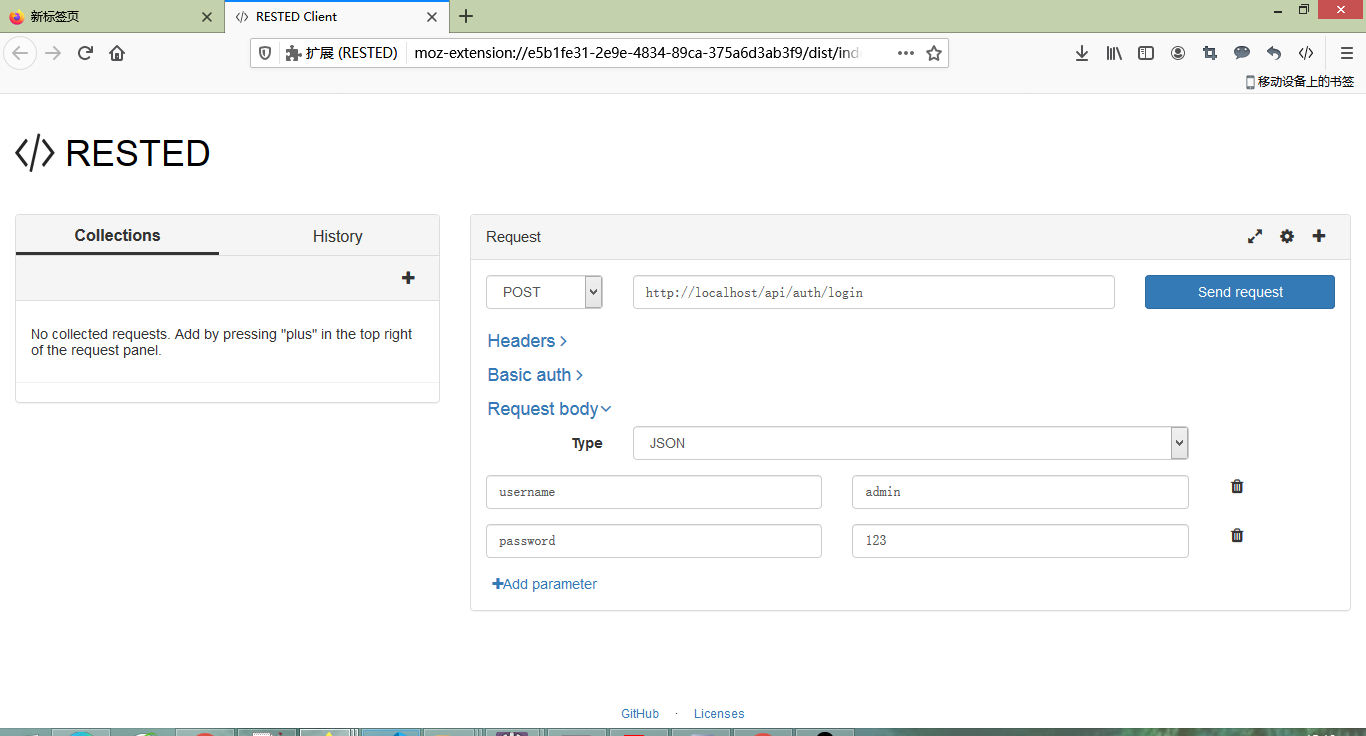Click the RESTED logo icon

[35, 153]
